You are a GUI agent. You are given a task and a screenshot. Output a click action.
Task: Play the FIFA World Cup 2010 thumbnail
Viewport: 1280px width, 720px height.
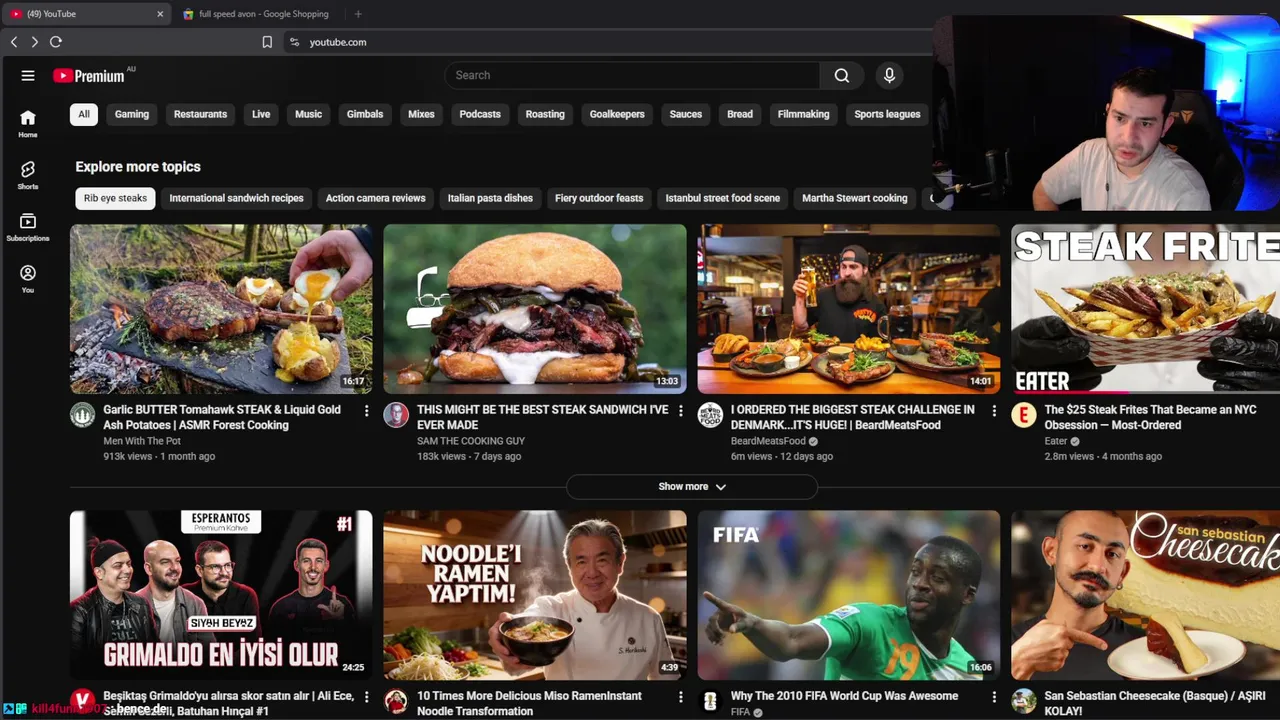tap(849, 595)
